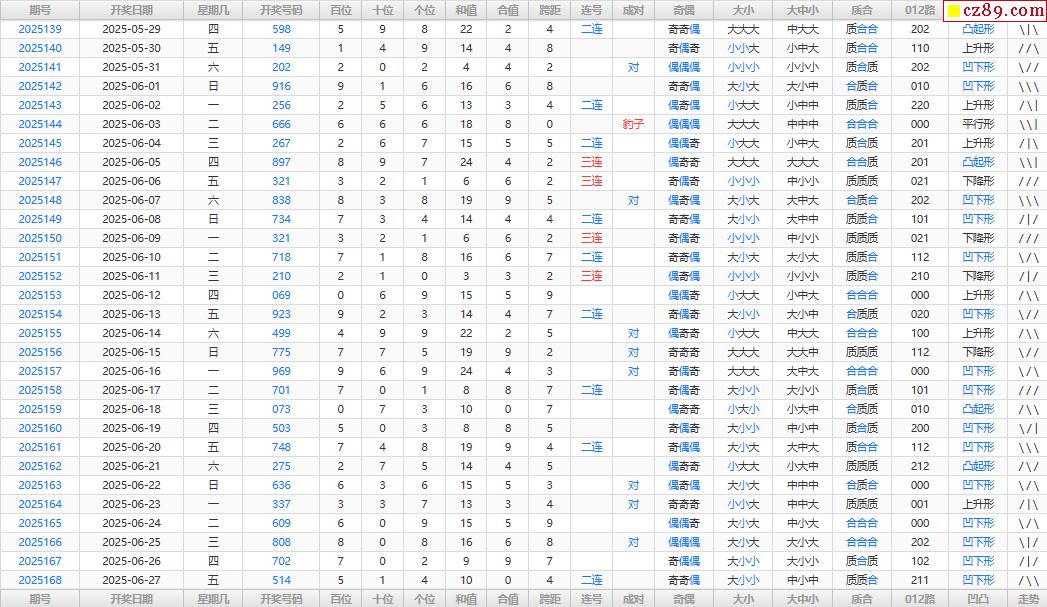Click 质质质 in row 2025156
Viewport: 1047px width, 607px height.
pos(861,353)
